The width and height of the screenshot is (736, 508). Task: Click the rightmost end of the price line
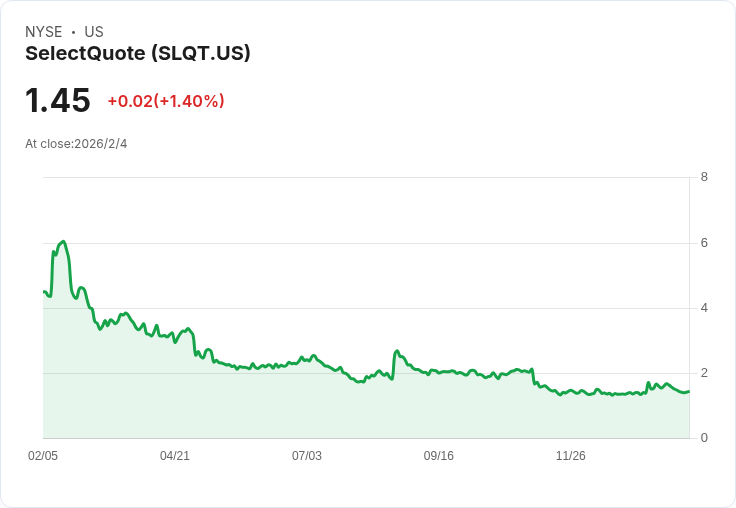(689, 391)
